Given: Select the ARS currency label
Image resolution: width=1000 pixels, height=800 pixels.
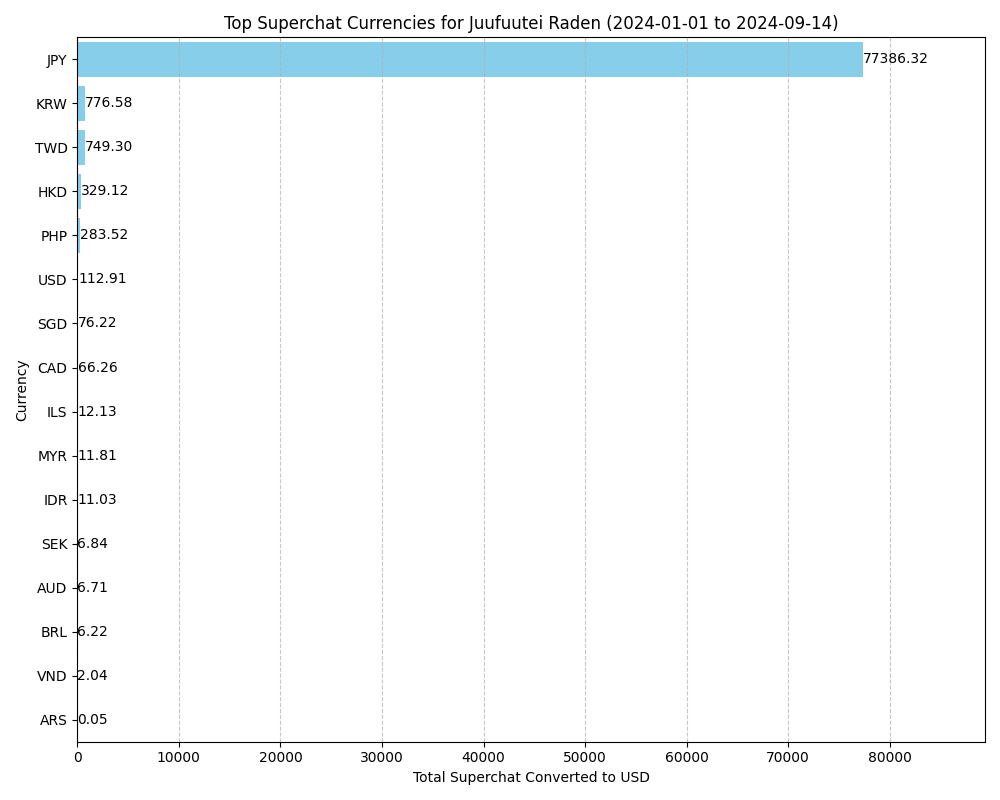Looking at the screenshot, I should (53, 720).
